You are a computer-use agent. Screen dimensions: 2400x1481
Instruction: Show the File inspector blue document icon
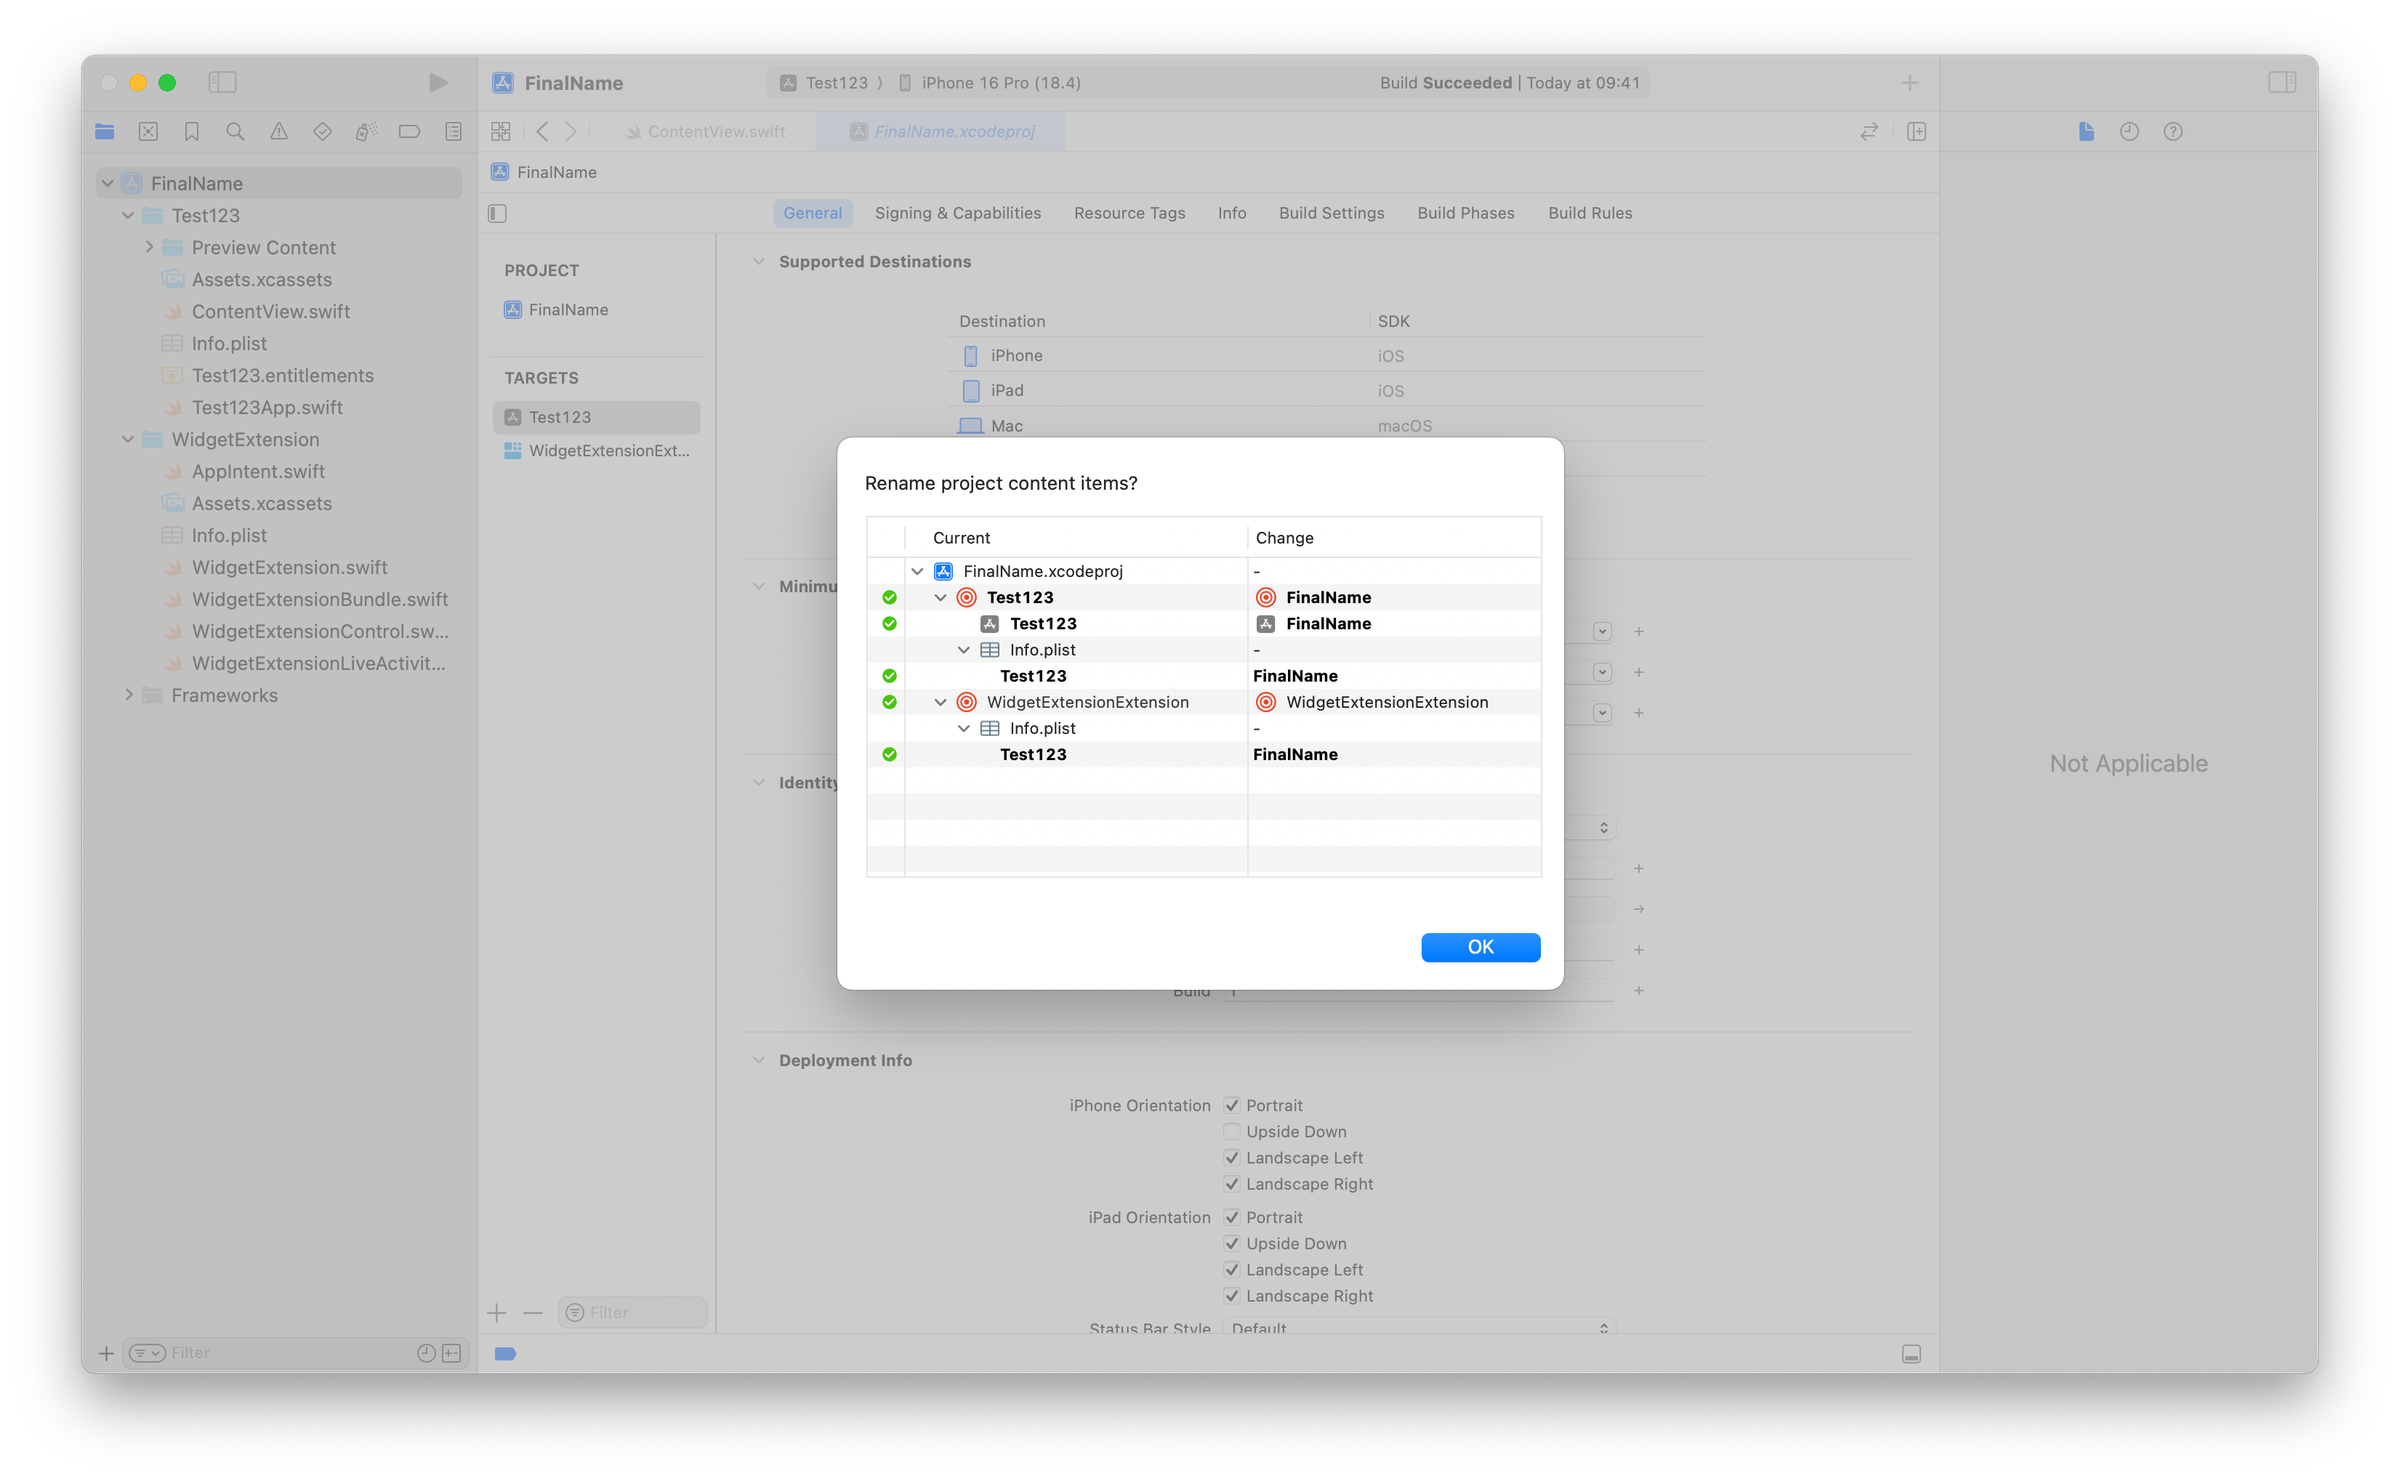coord(2085,131)
